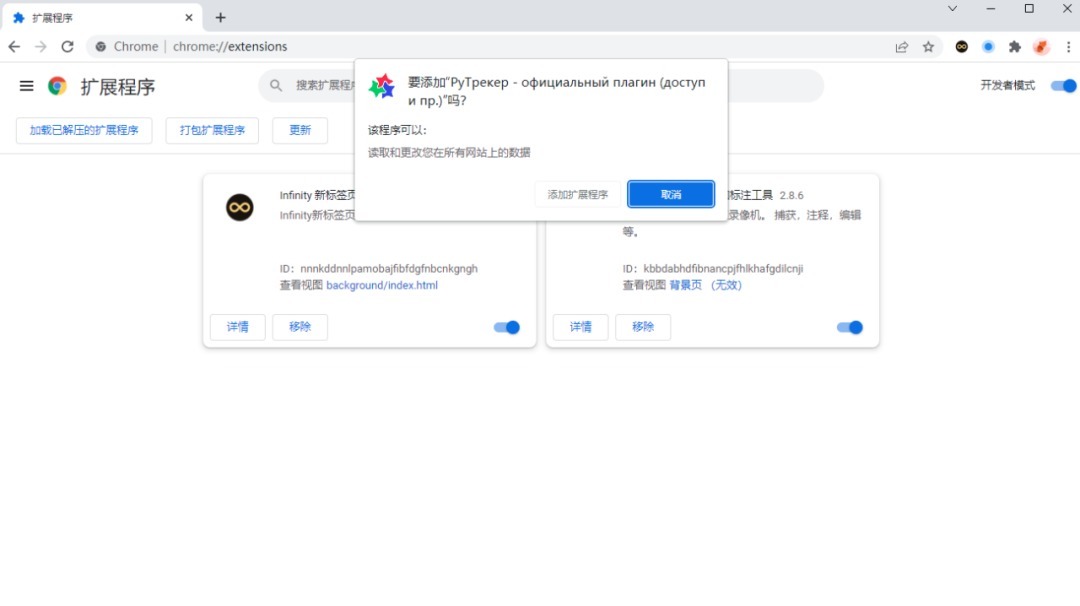Screen dimensions: 1080x606
Task: Open the Extensions puzzle icon
Action: (x=1015, y=47)
